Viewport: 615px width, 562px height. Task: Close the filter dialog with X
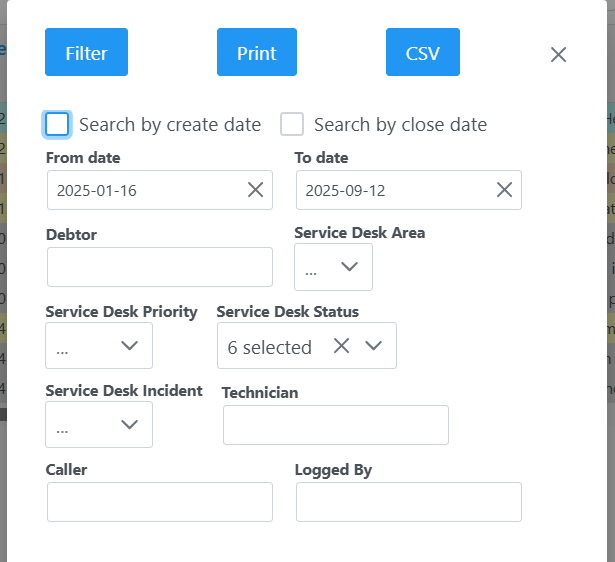[x=558, y=55]
